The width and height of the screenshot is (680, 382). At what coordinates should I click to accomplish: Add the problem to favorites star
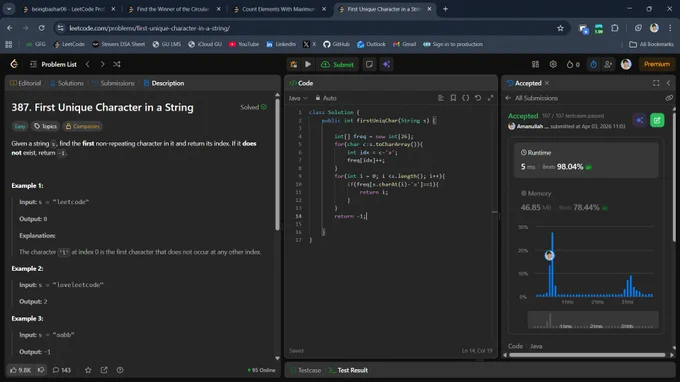click(x=88, y=370)
